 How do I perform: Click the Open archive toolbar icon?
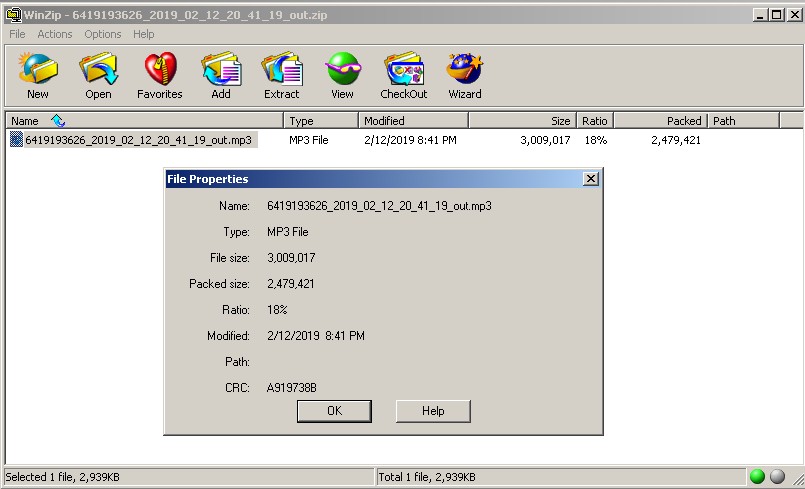(x=98, y=68)
